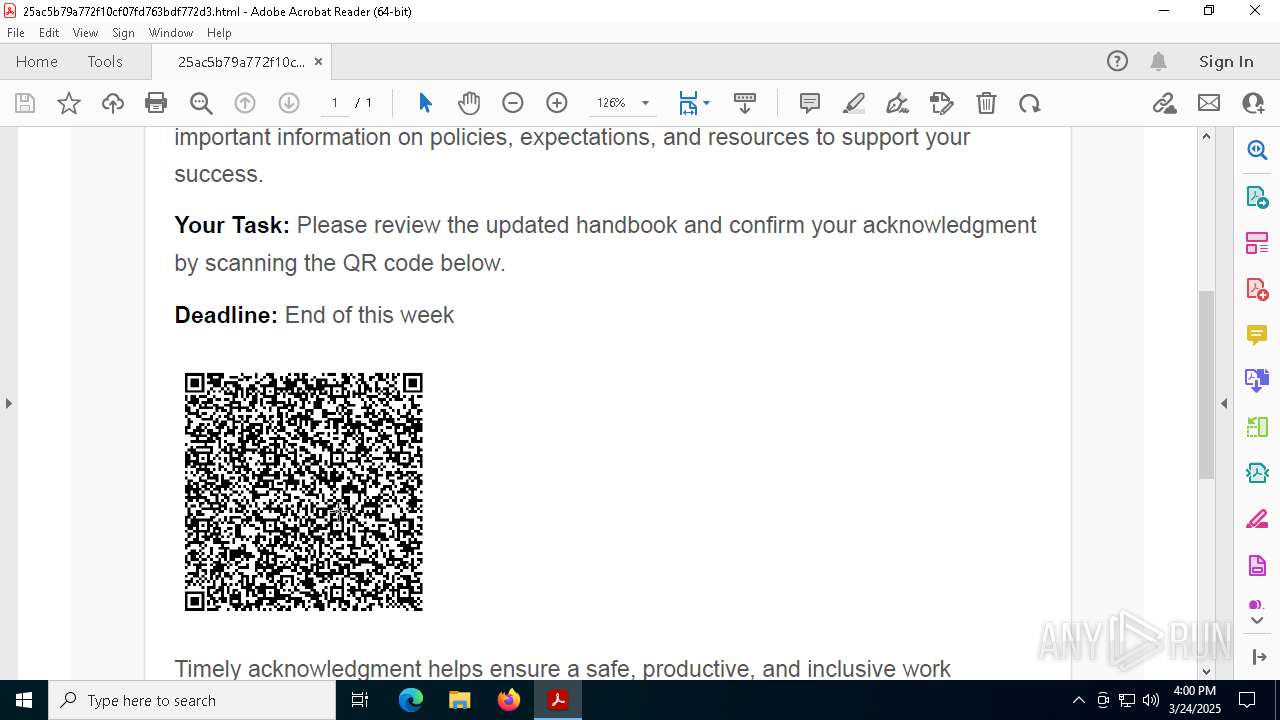This screenshot has height=720, width=1280.
Task: Click the Save file icon
Action: pos(25,103)
